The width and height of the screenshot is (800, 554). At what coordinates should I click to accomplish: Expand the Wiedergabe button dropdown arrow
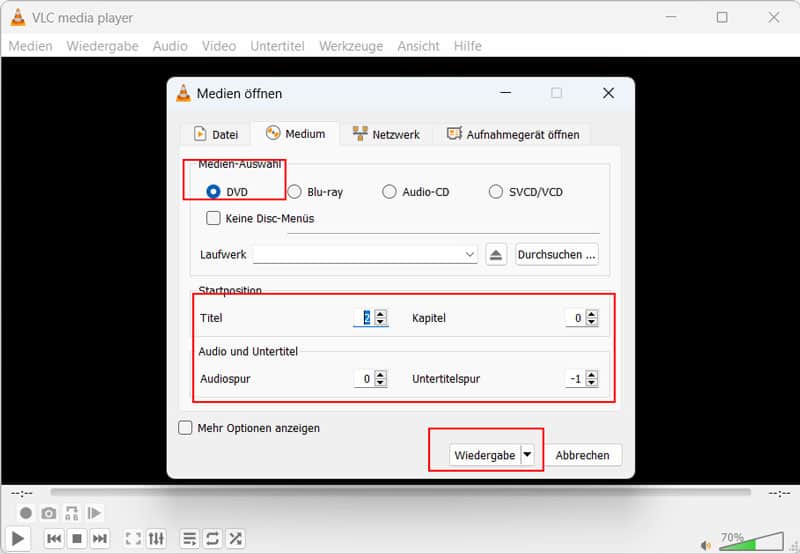coord(528,454)
